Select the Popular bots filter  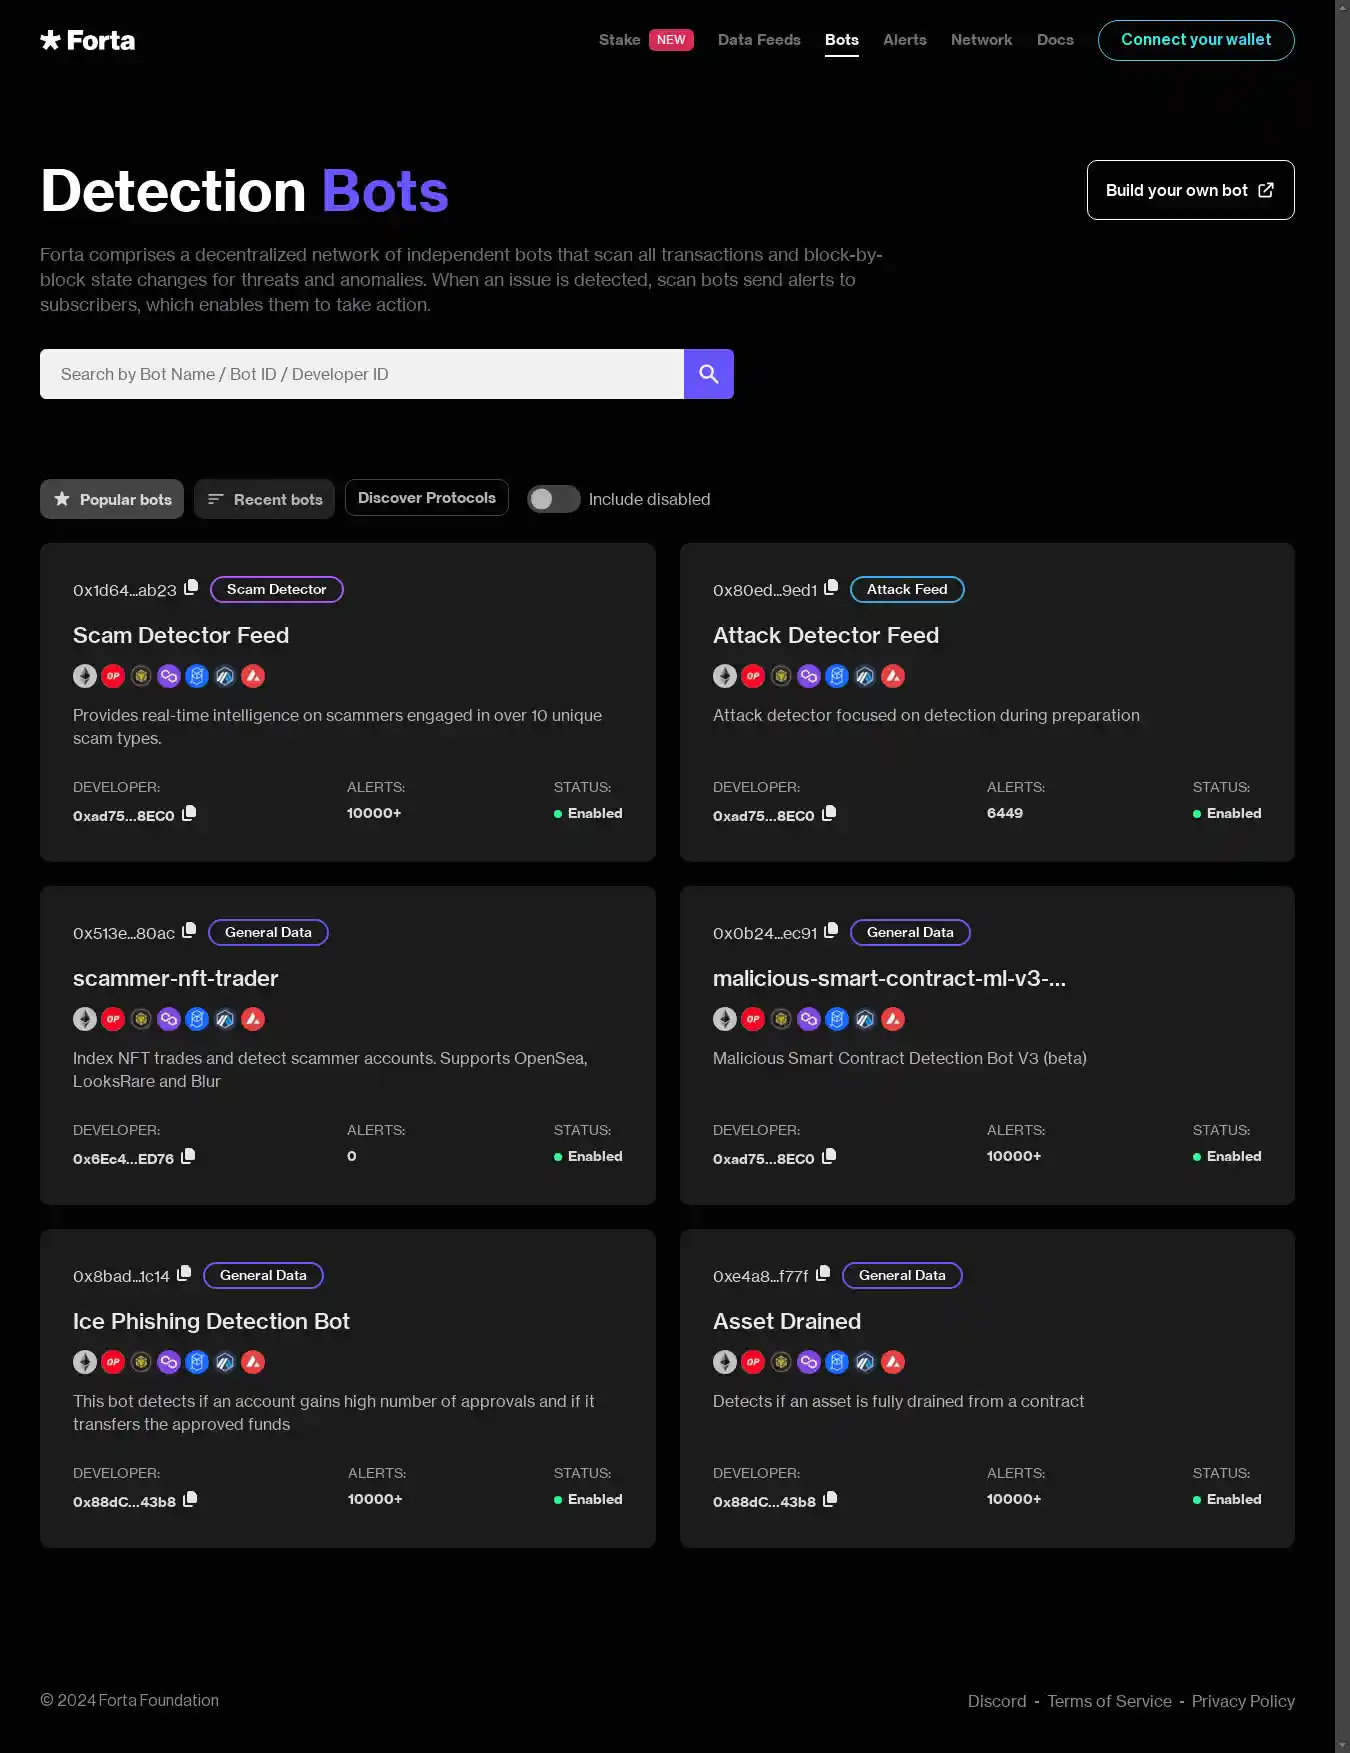[112, 499]
